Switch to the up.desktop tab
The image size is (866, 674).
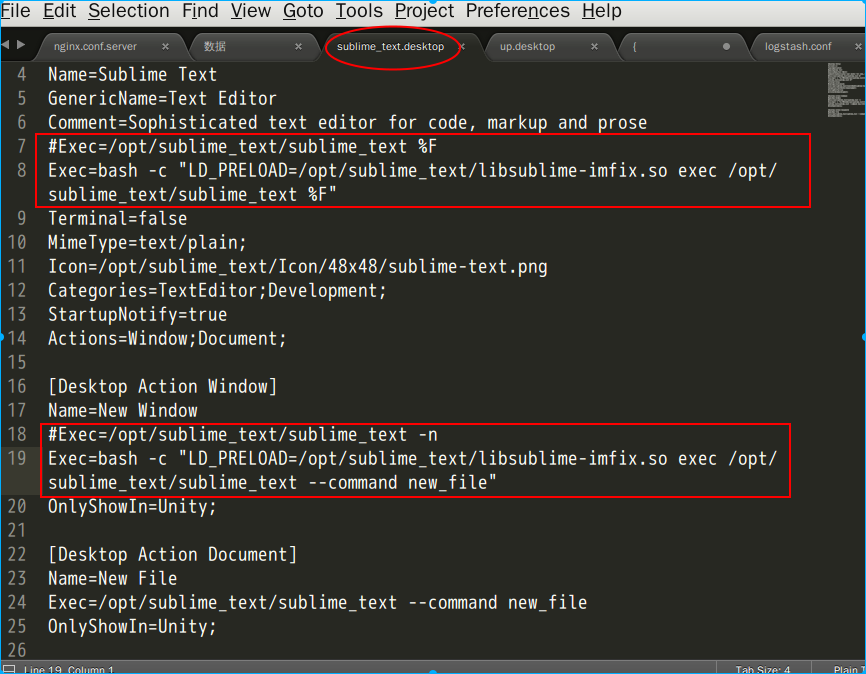point(527,46)
